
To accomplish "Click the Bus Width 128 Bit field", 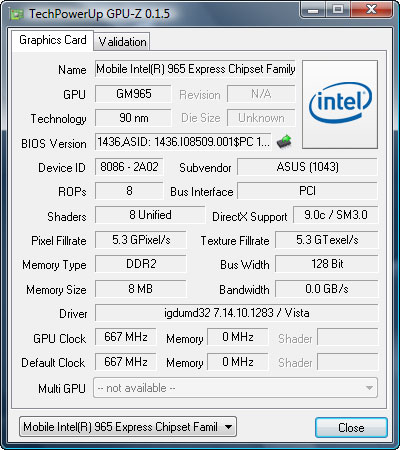I will 327,264.
